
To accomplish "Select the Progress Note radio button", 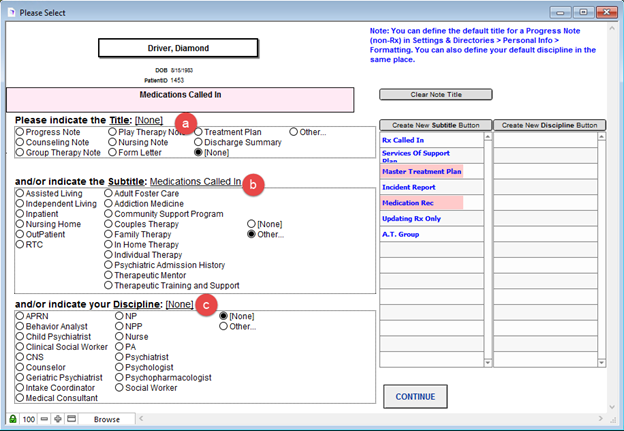I will pyautogui.click(x=20, y=131).
